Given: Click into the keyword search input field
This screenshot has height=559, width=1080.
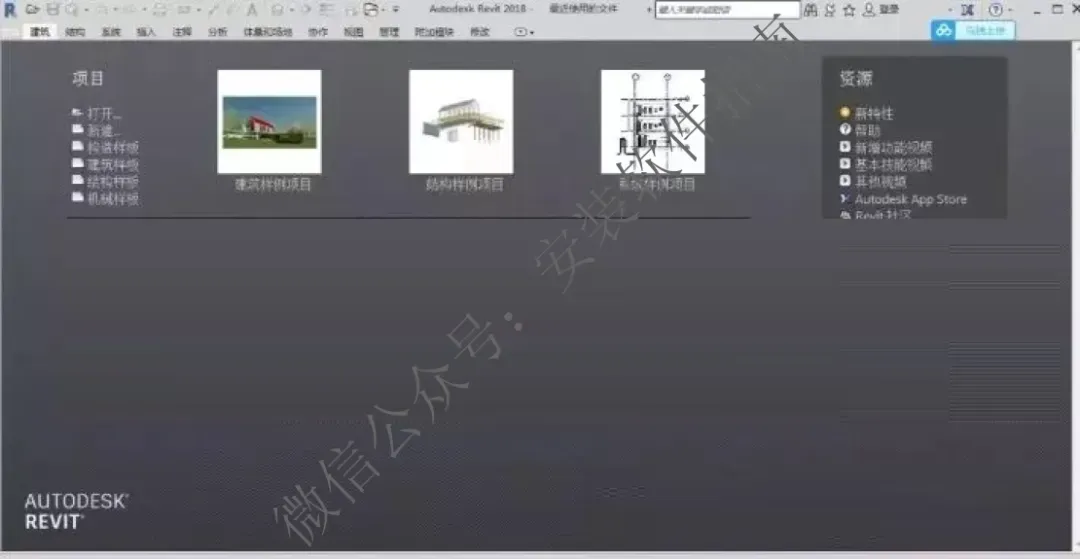Looking at the screenshot, I should pyautogui.click(x=727, y=10).
